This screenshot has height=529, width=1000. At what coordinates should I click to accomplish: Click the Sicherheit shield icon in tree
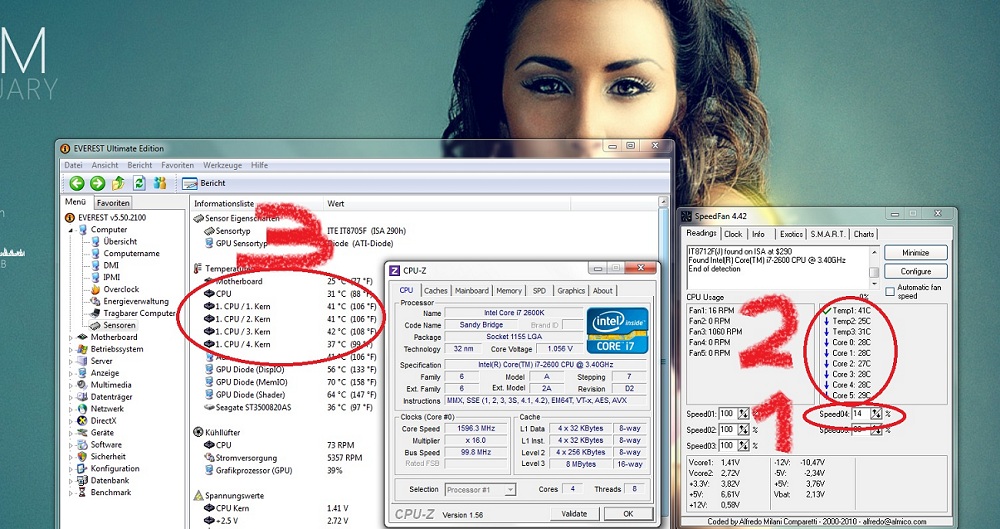82,457
